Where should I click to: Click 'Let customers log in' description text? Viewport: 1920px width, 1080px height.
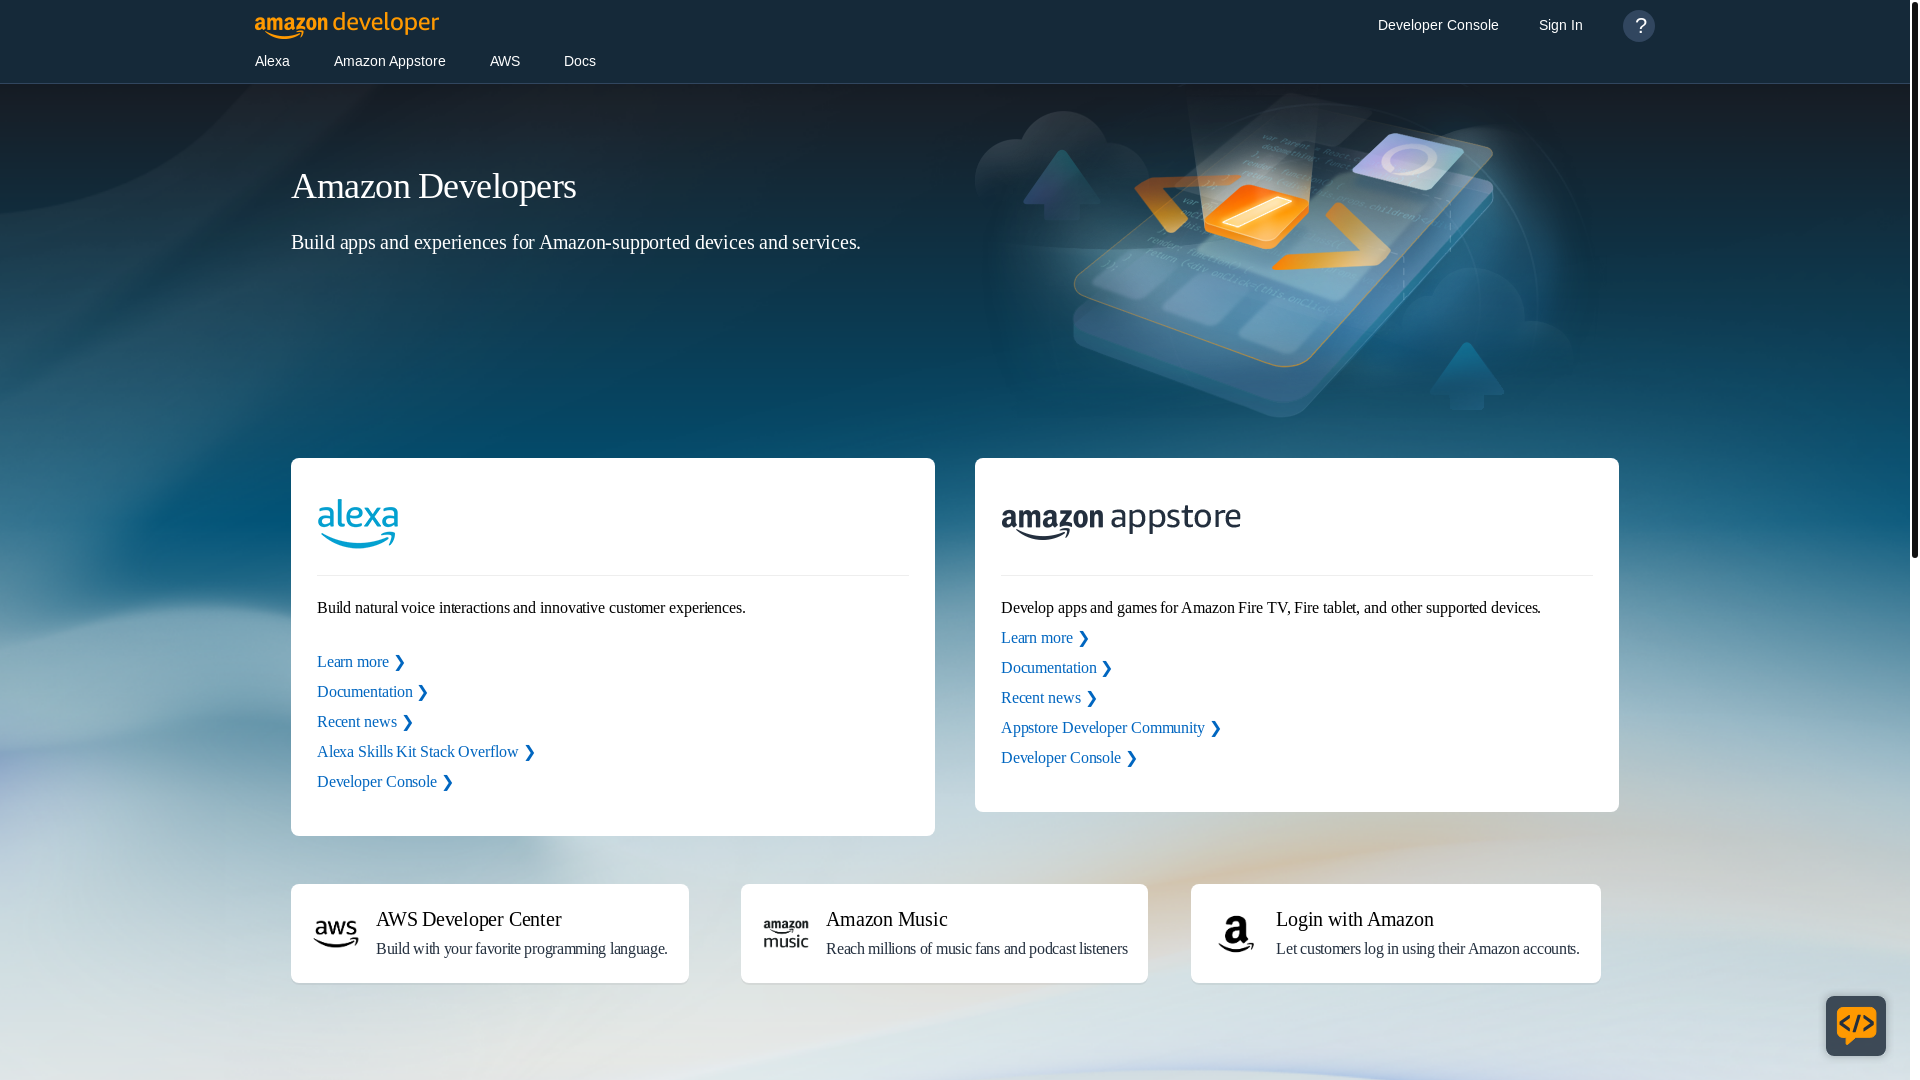(x=1427, y=949)
